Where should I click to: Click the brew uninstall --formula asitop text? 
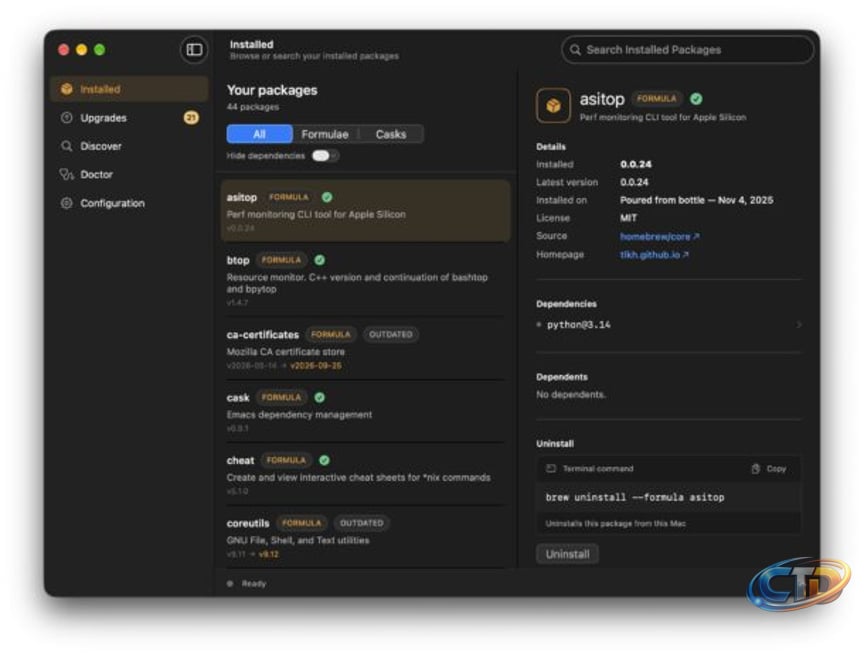(635, 497)
